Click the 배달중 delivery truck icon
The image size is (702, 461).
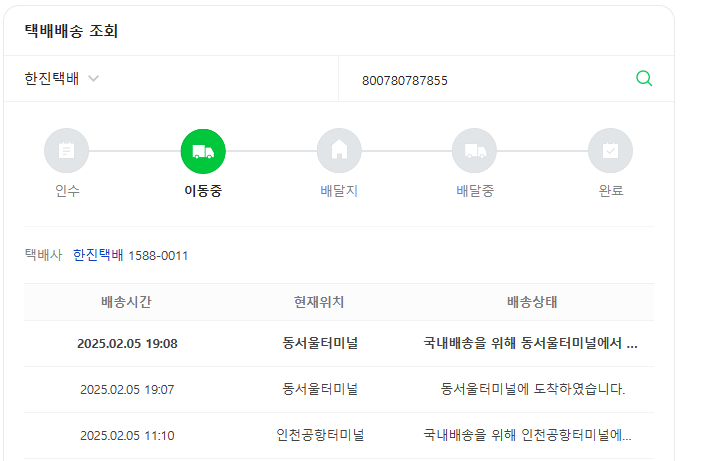pyautogui.click(x=475, y=151)
